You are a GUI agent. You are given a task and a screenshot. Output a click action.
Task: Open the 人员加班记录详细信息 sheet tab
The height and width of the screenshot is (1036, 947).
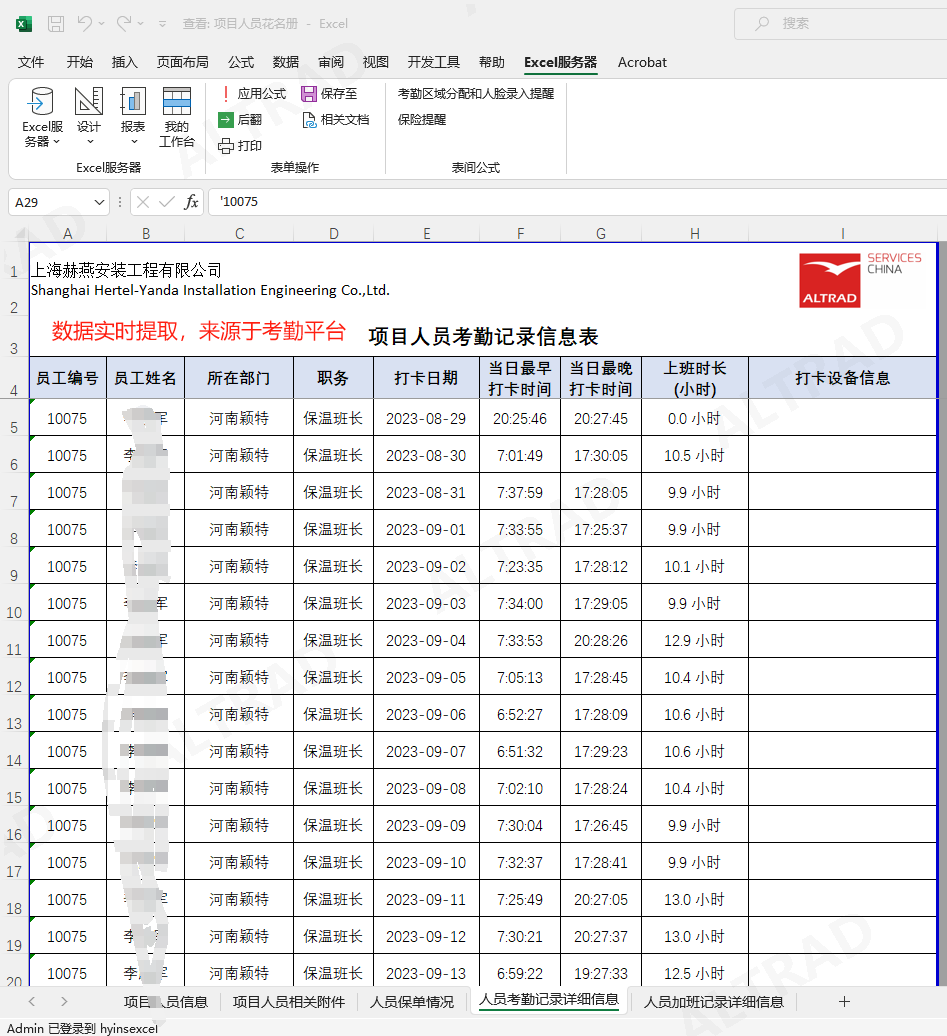(x=713, y=1001)
